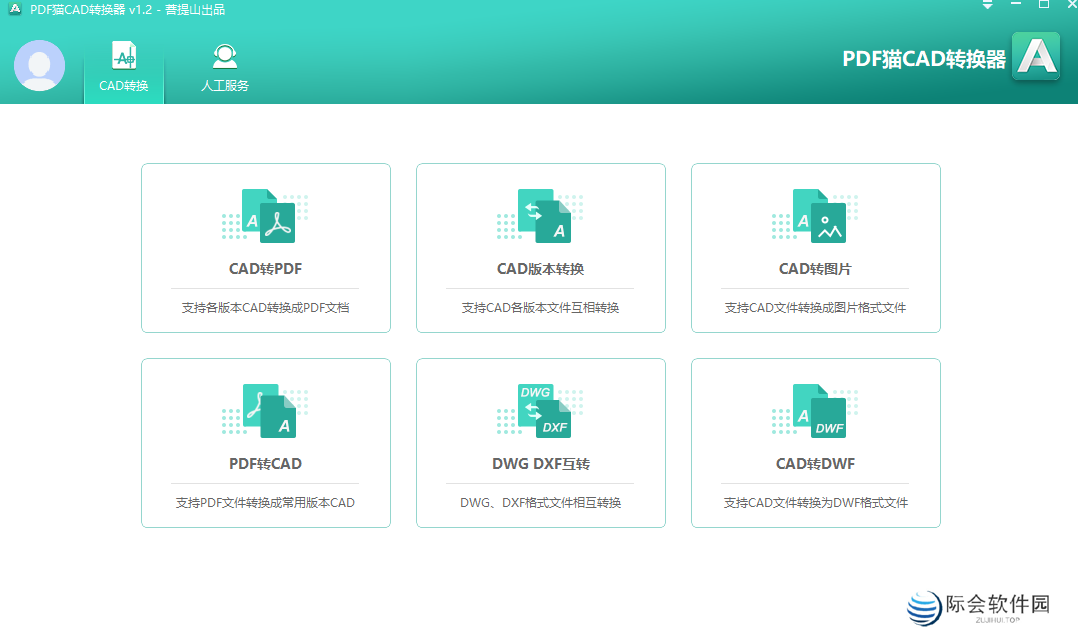This screenshot has height=634, width=1078.
Task: Select the PDF转CAD conversion icon
Action: click(266, 409)
